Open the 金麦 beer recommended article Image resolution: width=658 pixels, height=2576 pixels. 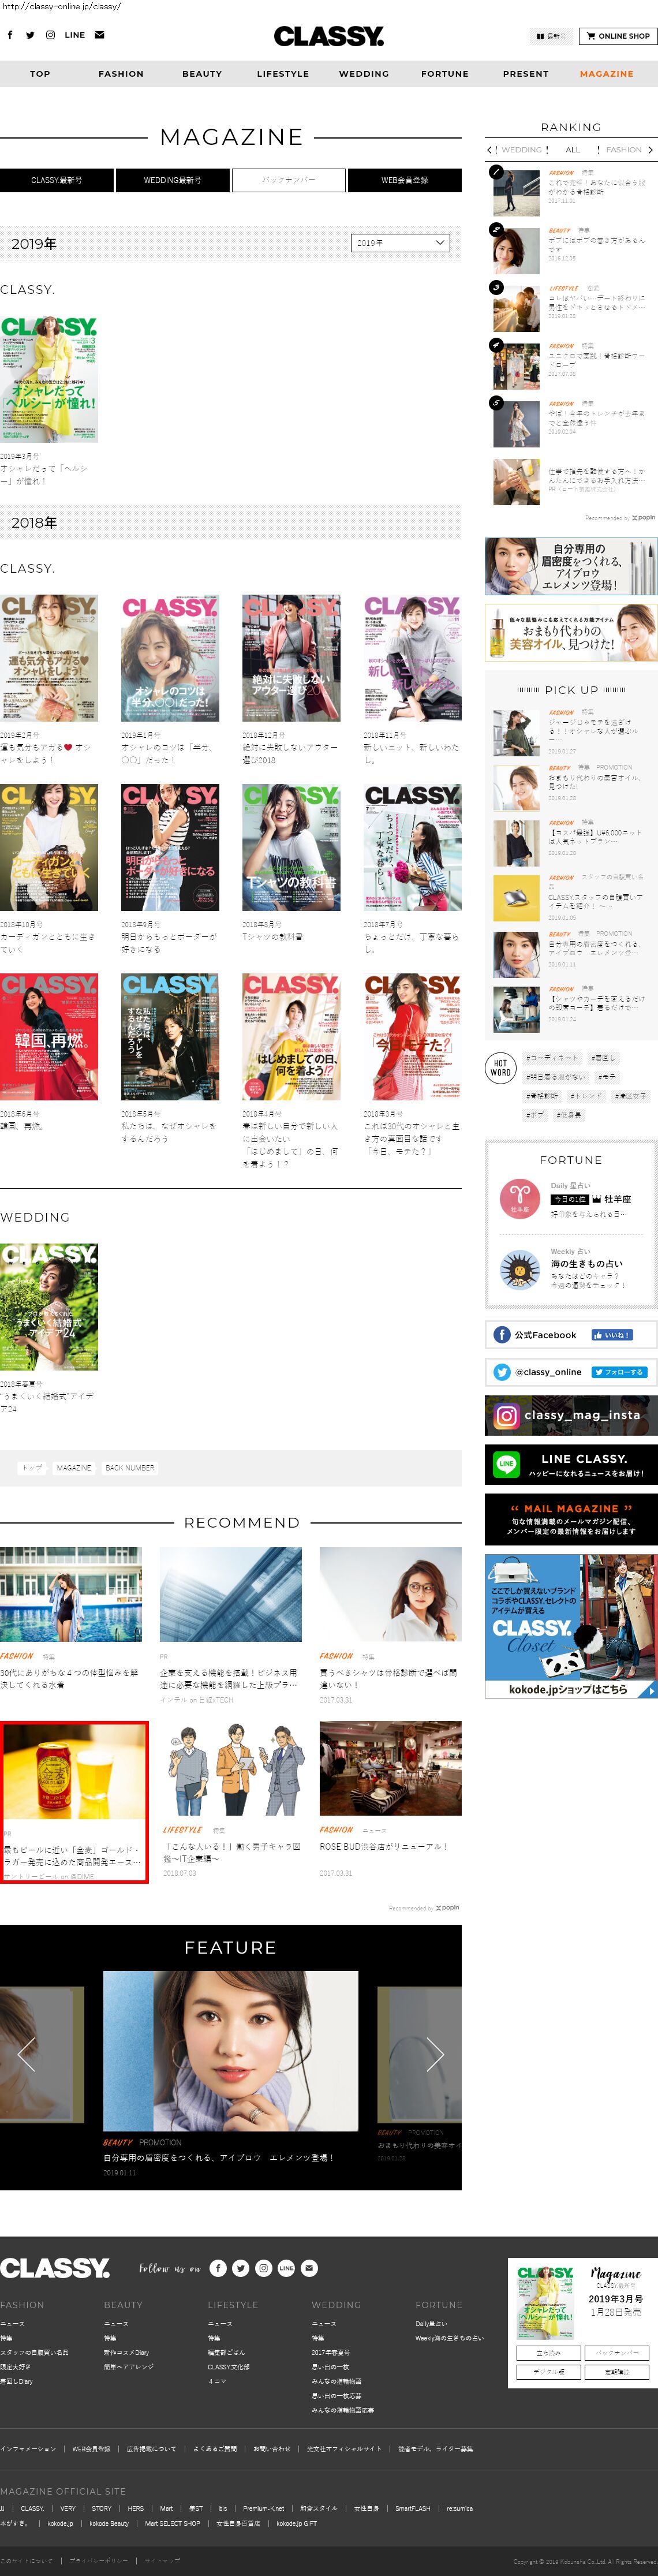point(74,1802)
